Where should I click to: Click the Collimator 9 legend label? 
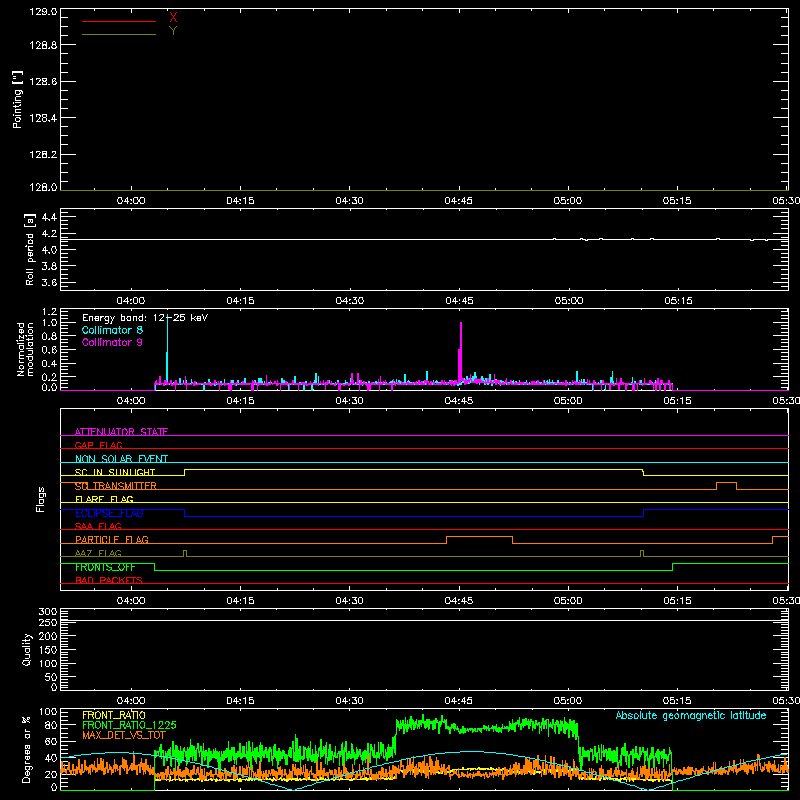pyautogui.click(x=112, y=342)
